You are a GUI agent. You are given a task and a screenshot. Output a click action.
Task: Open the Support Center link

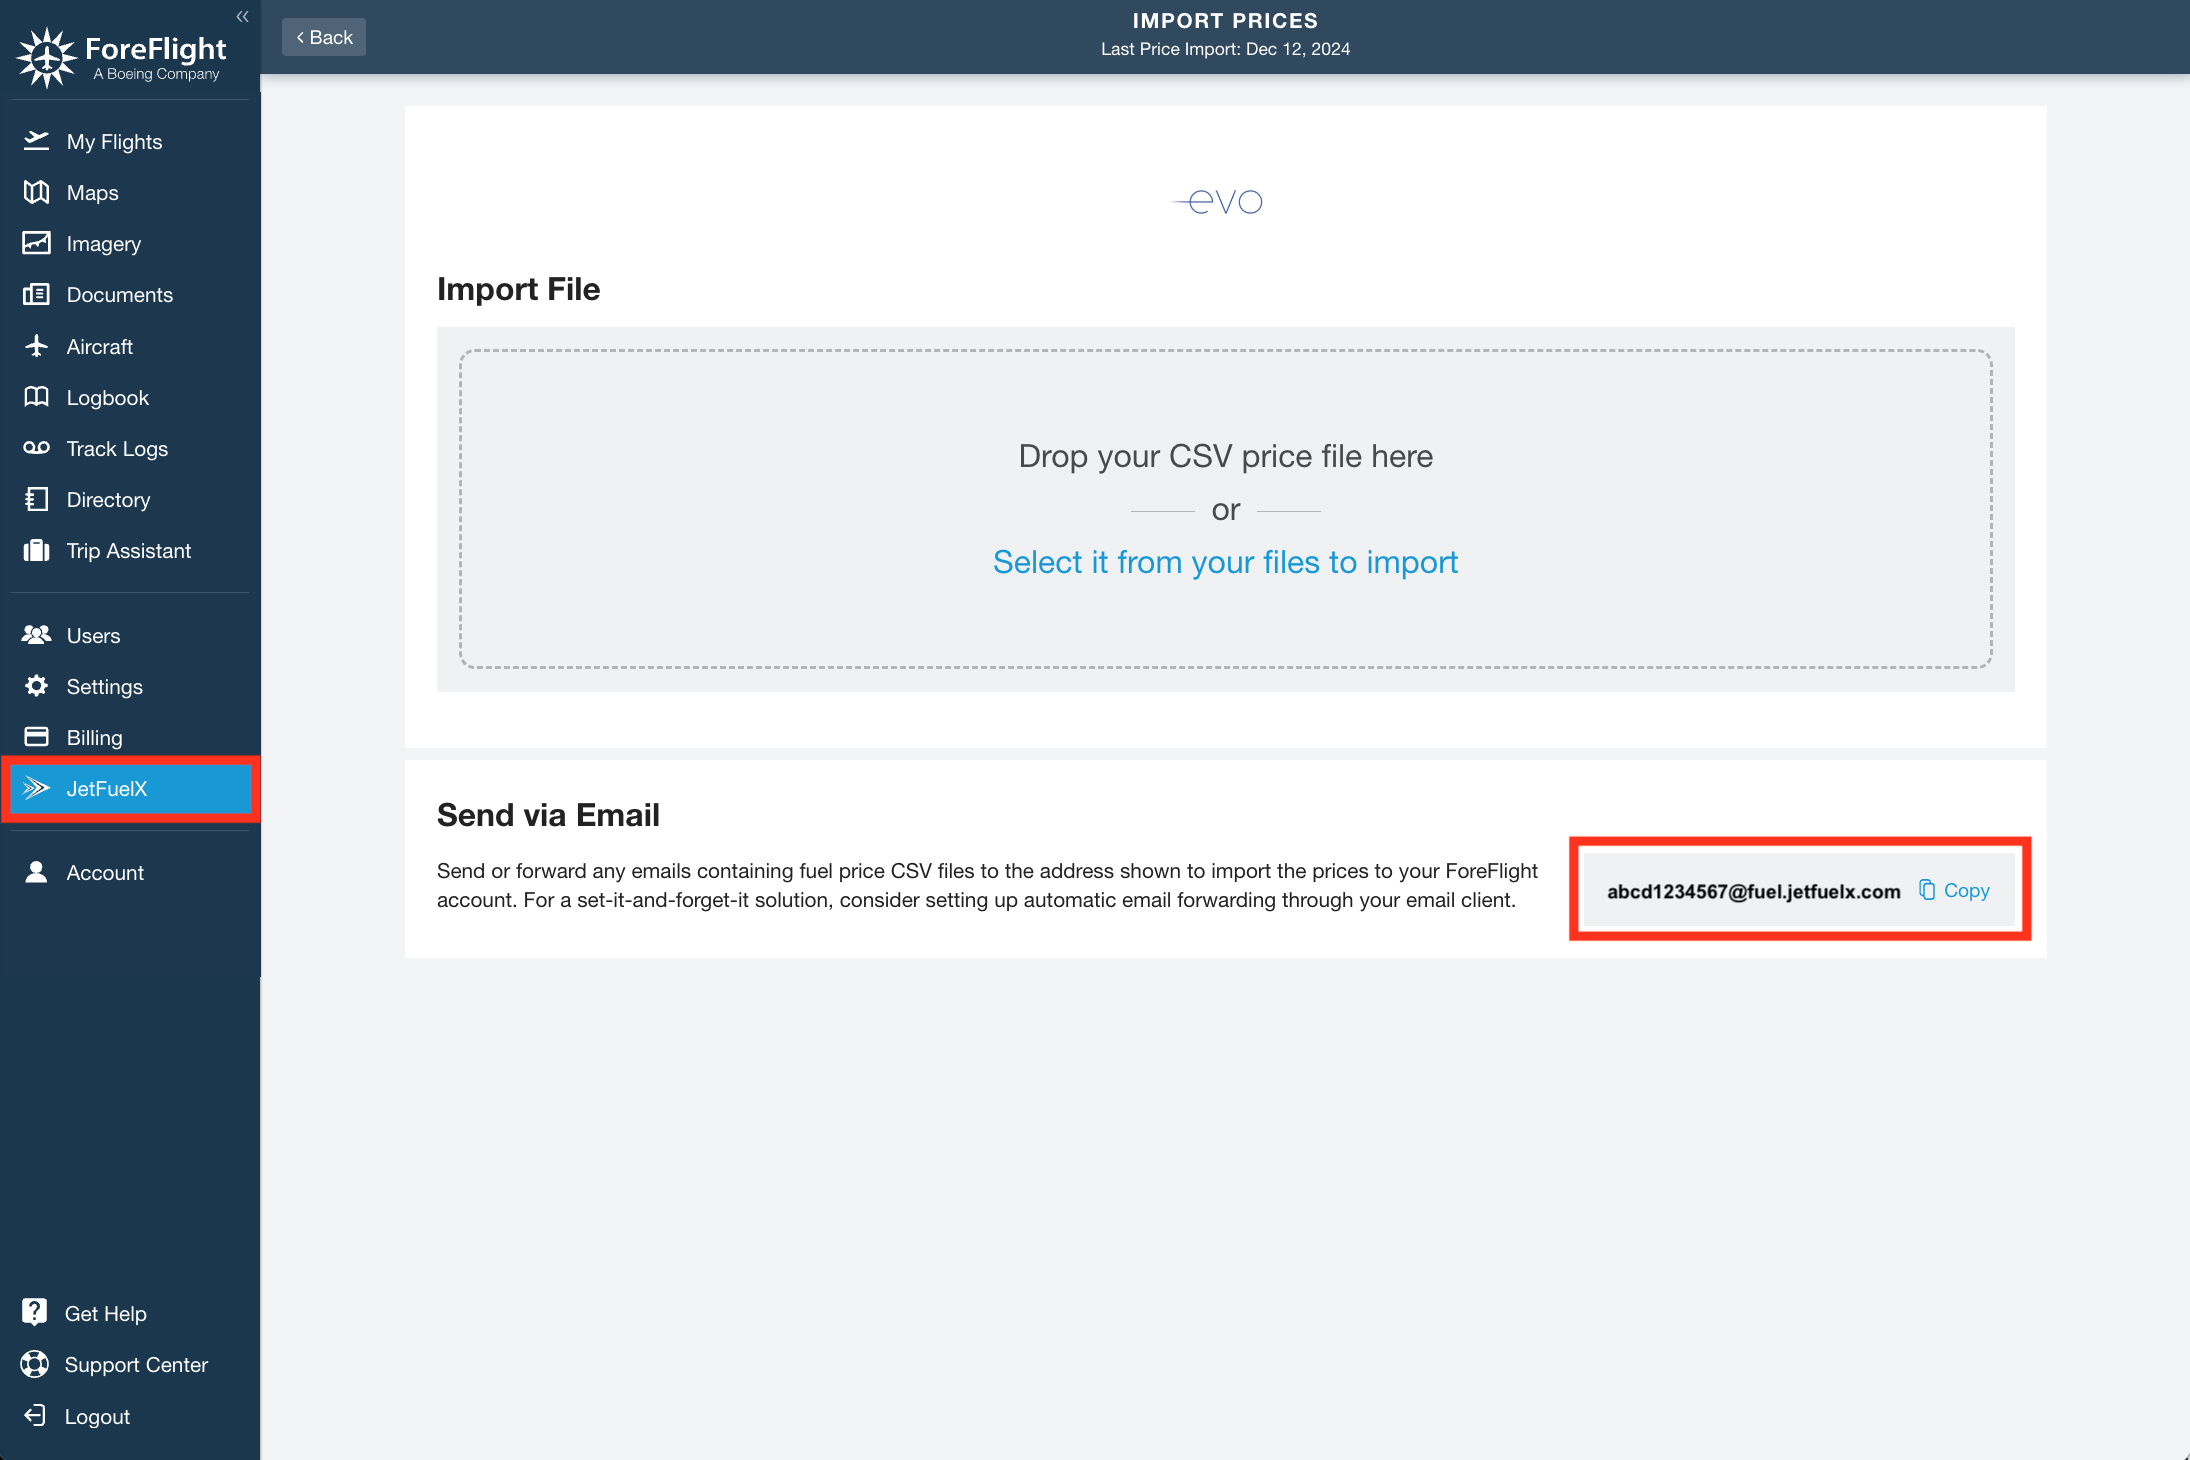point(136,1364)
